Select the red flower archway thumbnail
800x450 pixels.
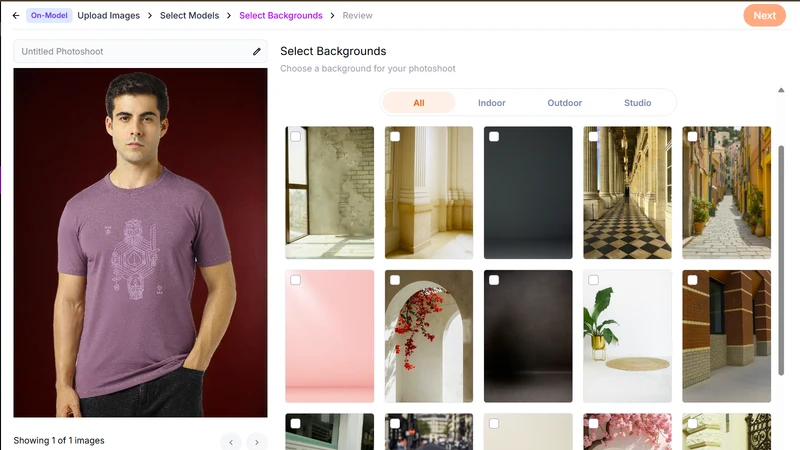(429, 336)
